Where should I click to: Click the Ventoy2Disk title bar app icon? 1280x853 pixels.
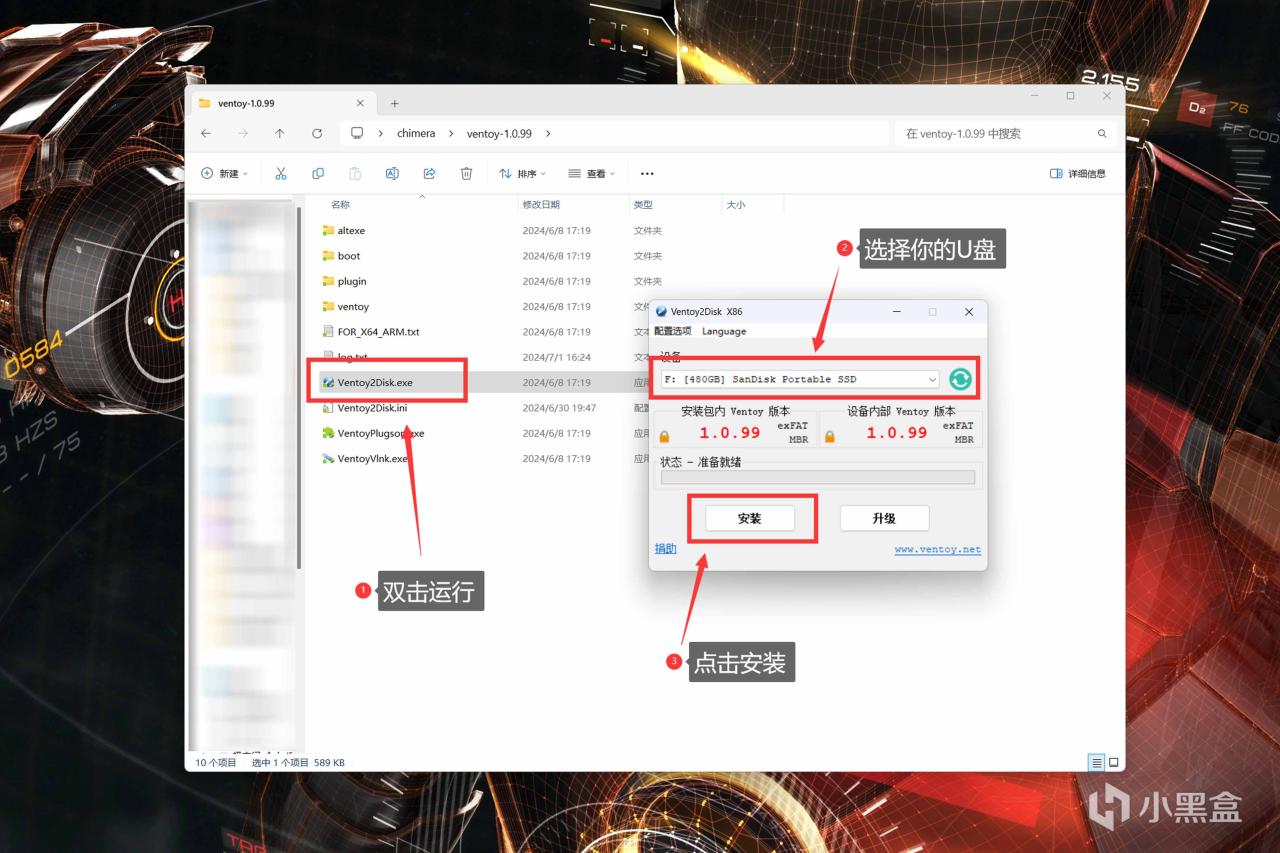point(660,312)
